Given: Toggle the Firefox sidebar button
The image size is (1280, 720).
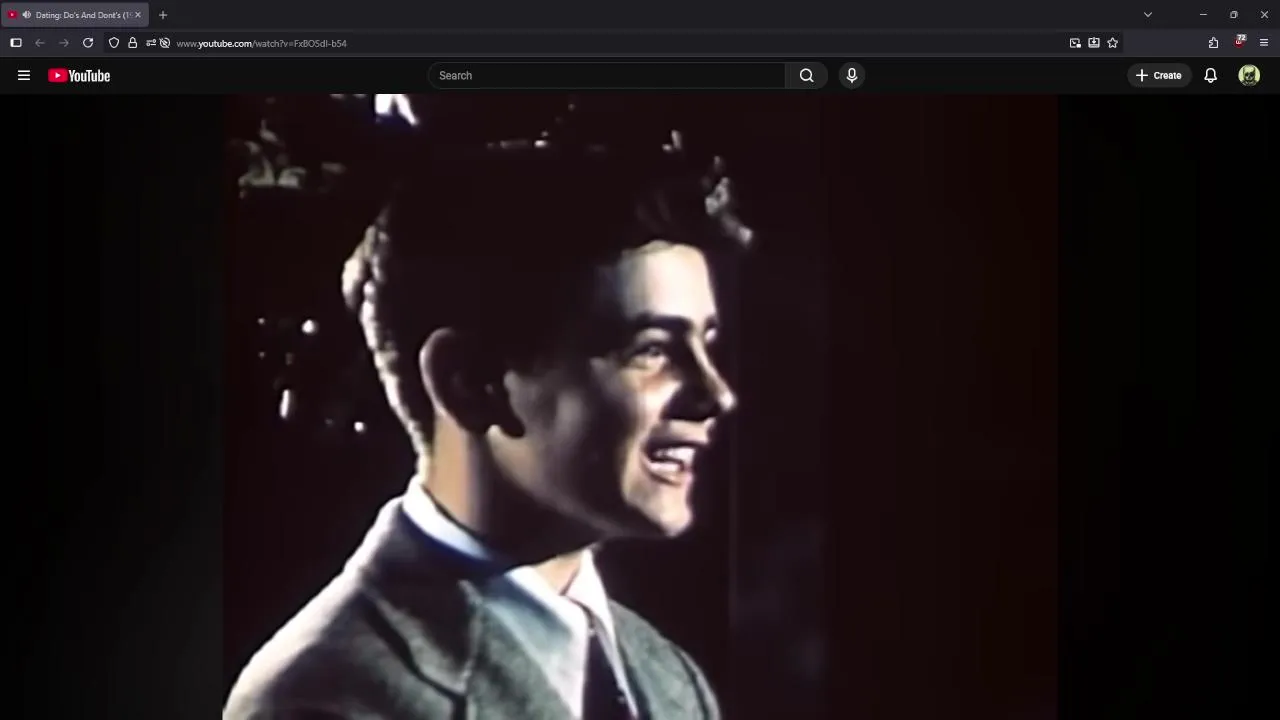Looking at the screenshot, I should click(16, 43).
